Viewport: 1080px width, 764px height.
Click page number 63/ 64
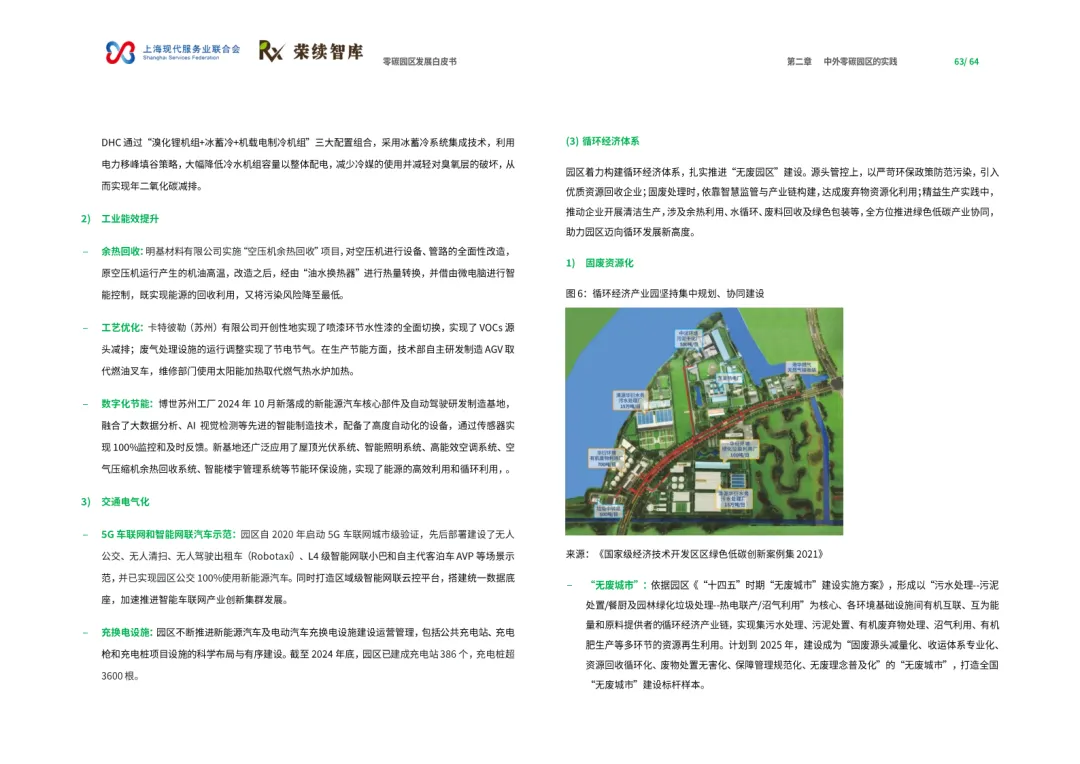[966, 61]
